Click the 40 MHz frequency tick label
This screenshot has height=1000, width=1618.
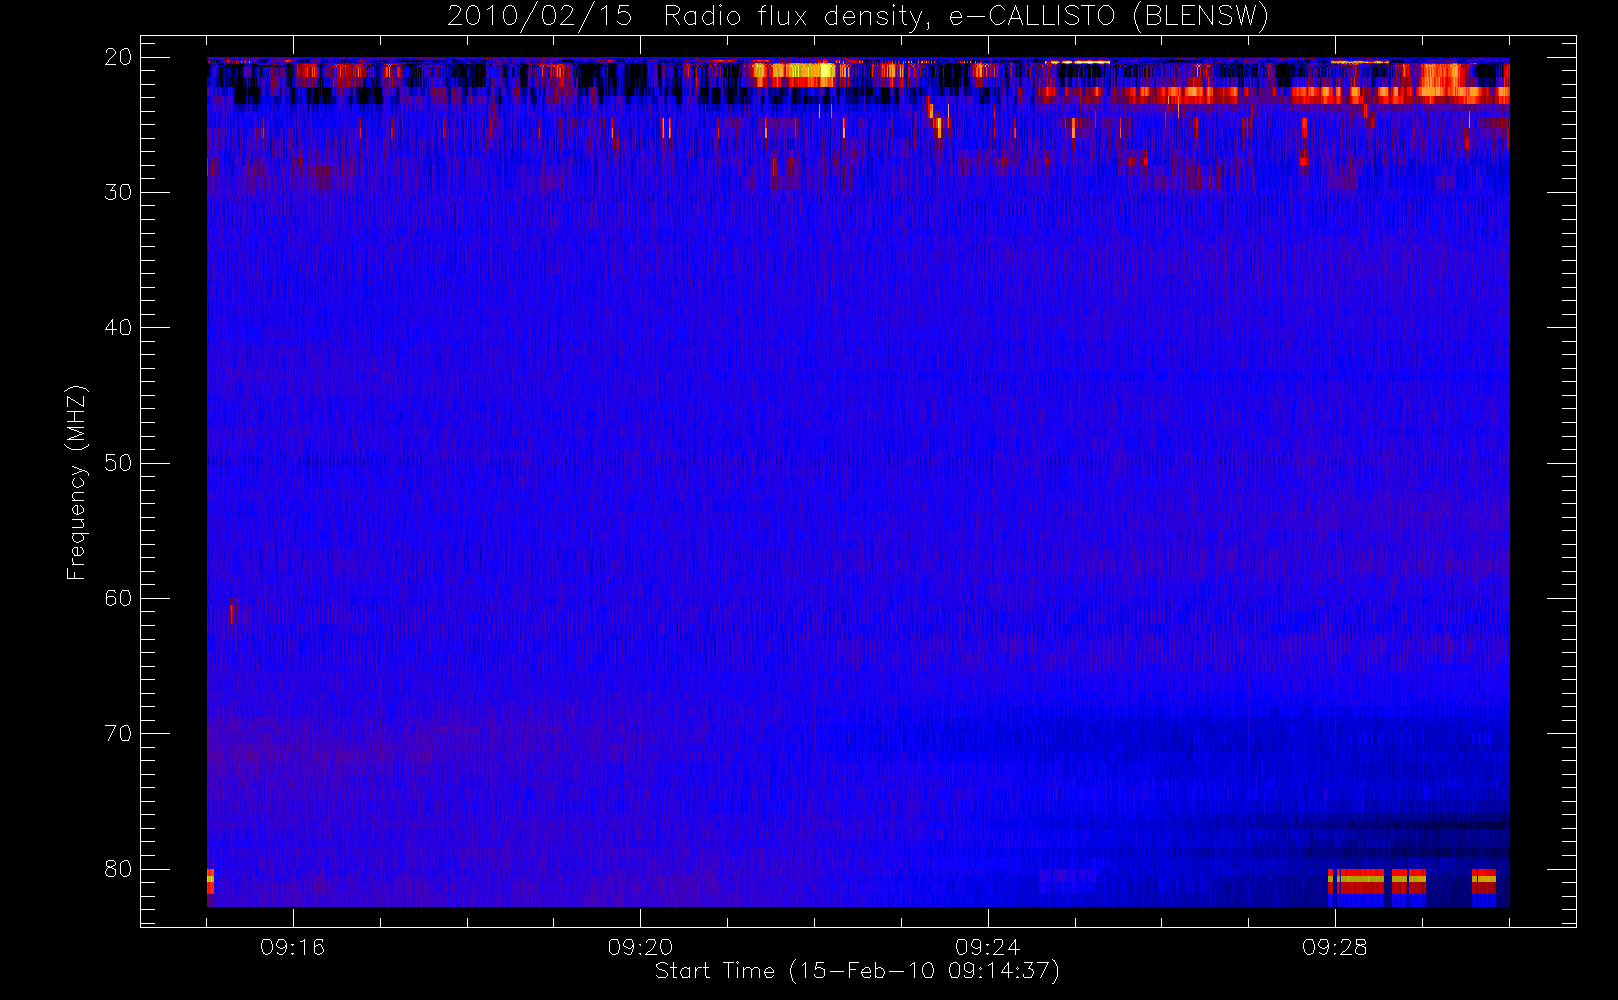pyautogui.click(x=118, y=327)
